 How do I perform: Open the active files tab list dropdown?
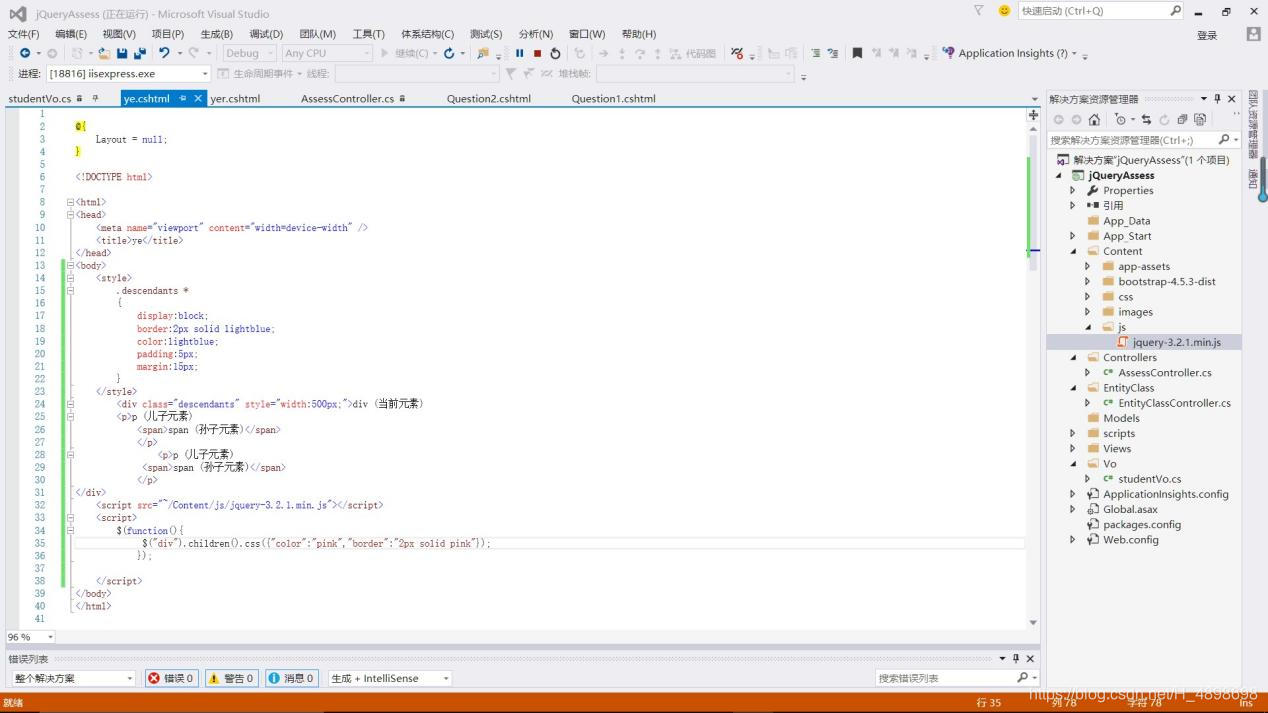coord(1034,99)
